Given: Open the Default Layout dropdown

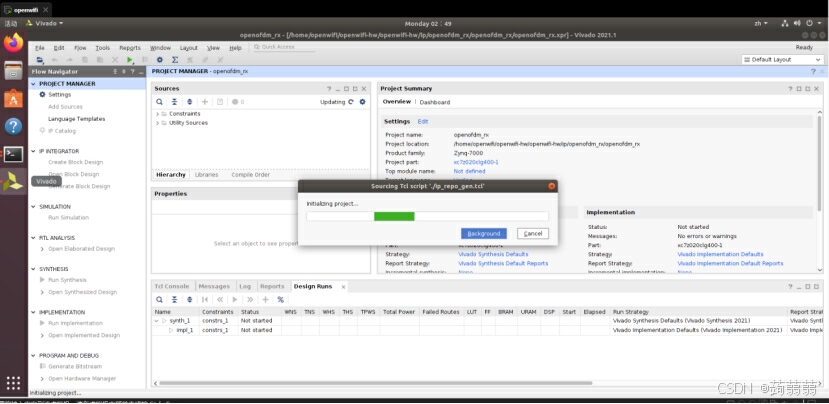Looking at the screenshot, I should click(782, 60).
